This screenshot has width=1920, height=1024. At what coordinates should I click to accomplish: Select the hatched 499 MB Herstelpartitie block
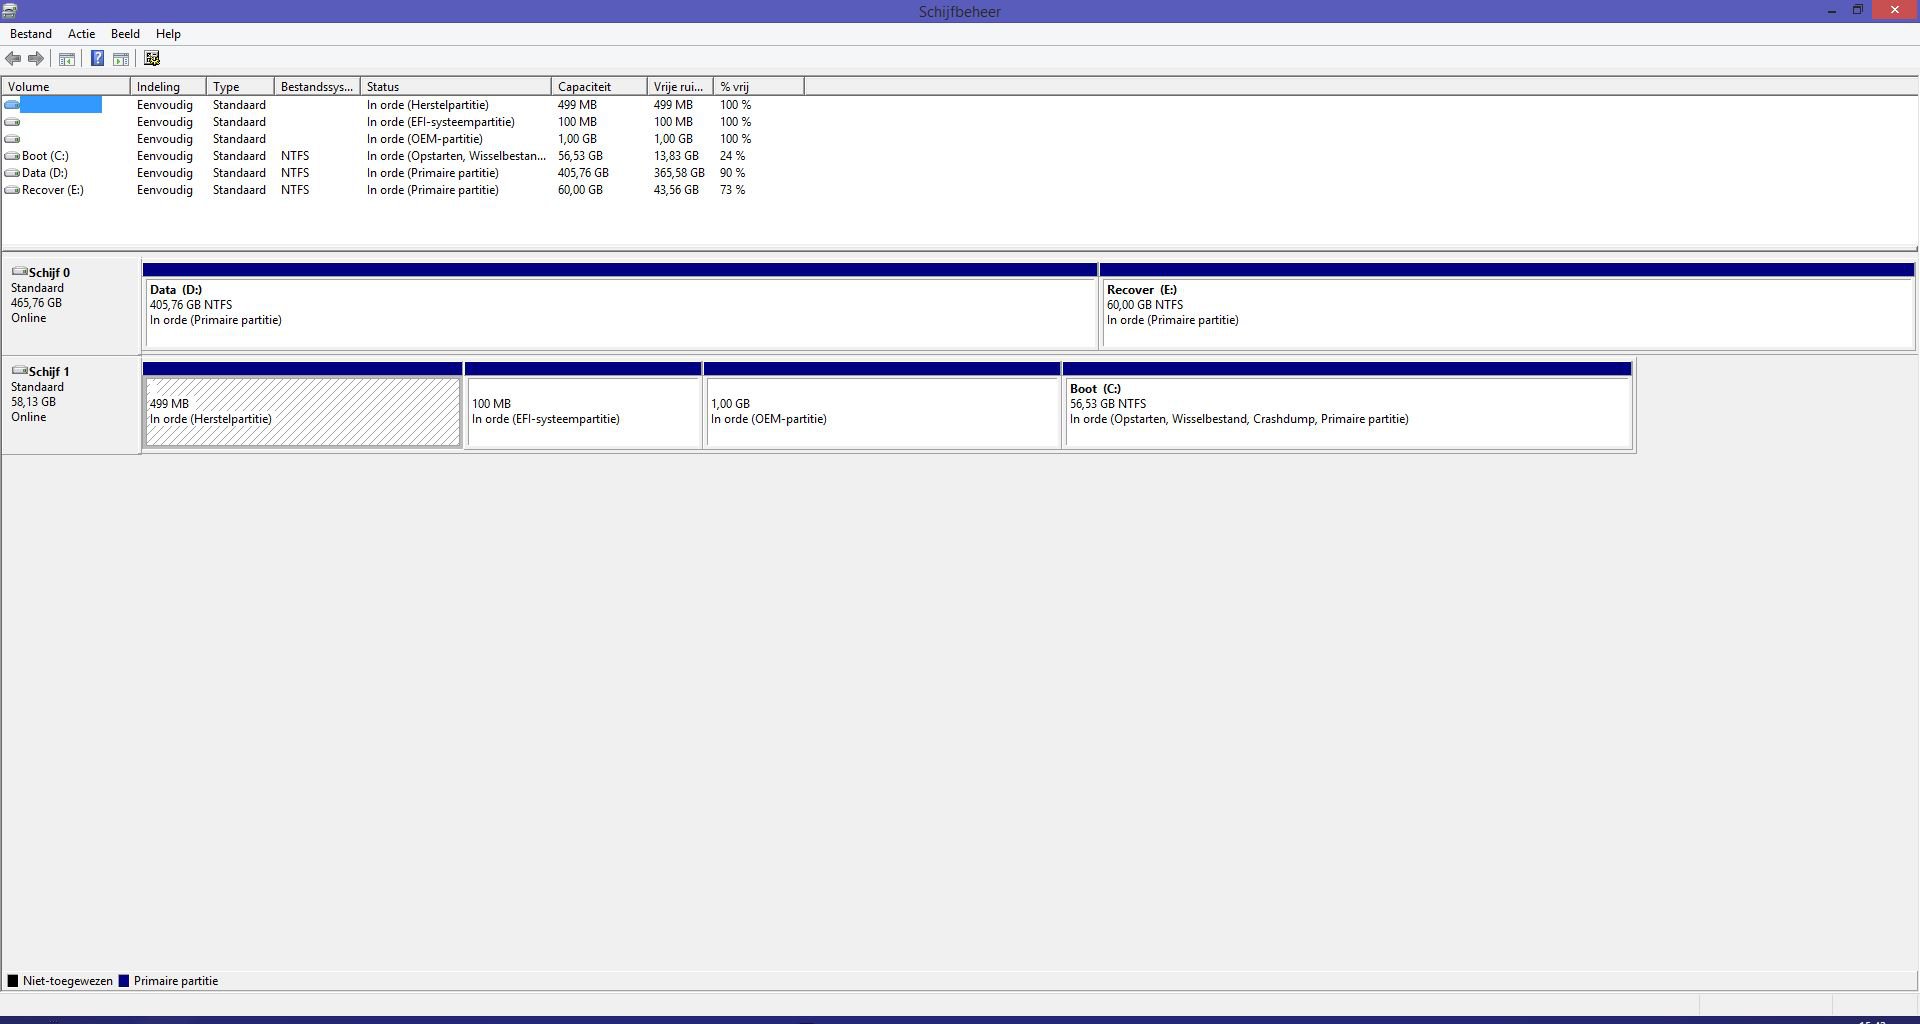click(x=302, y=405)
